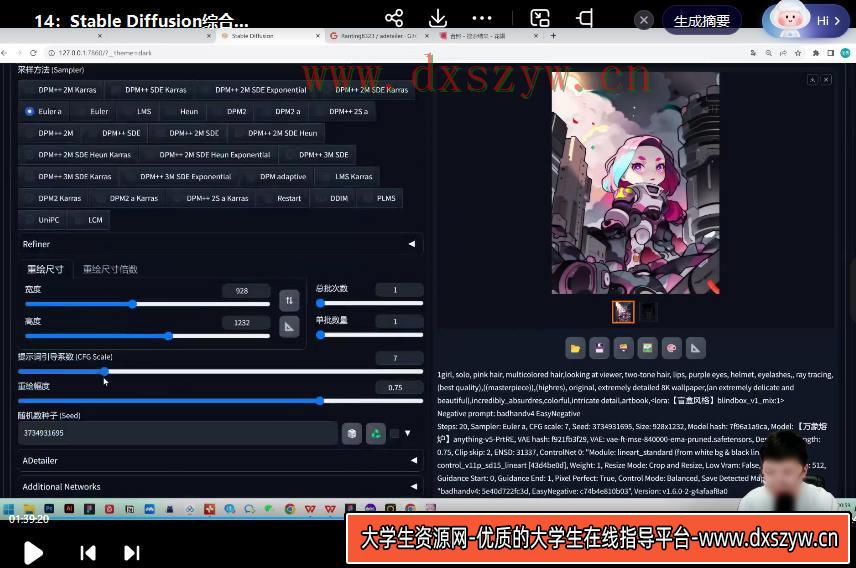Send image to img2img tab icon
Viewport: 856px width, 568px height.
click(647, 348)
